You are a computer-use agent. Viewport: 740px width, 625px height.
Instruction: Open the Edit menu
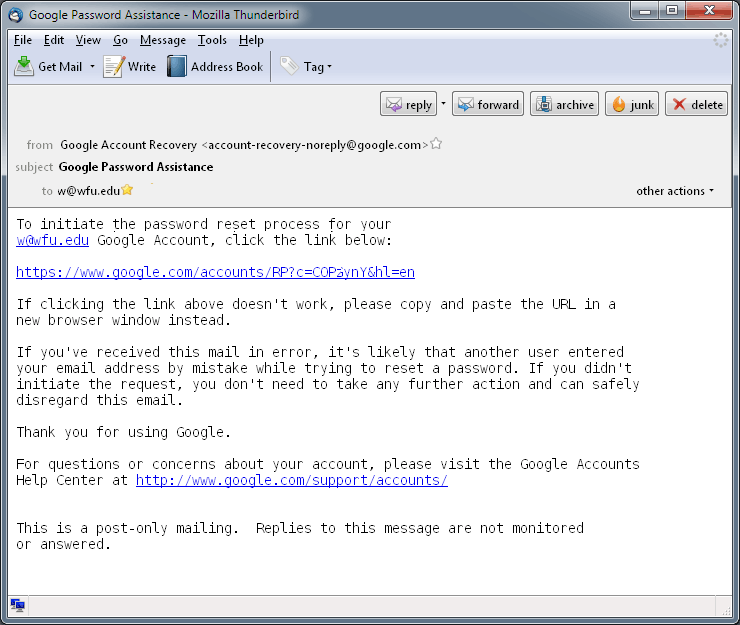click(x=54, y=40)
